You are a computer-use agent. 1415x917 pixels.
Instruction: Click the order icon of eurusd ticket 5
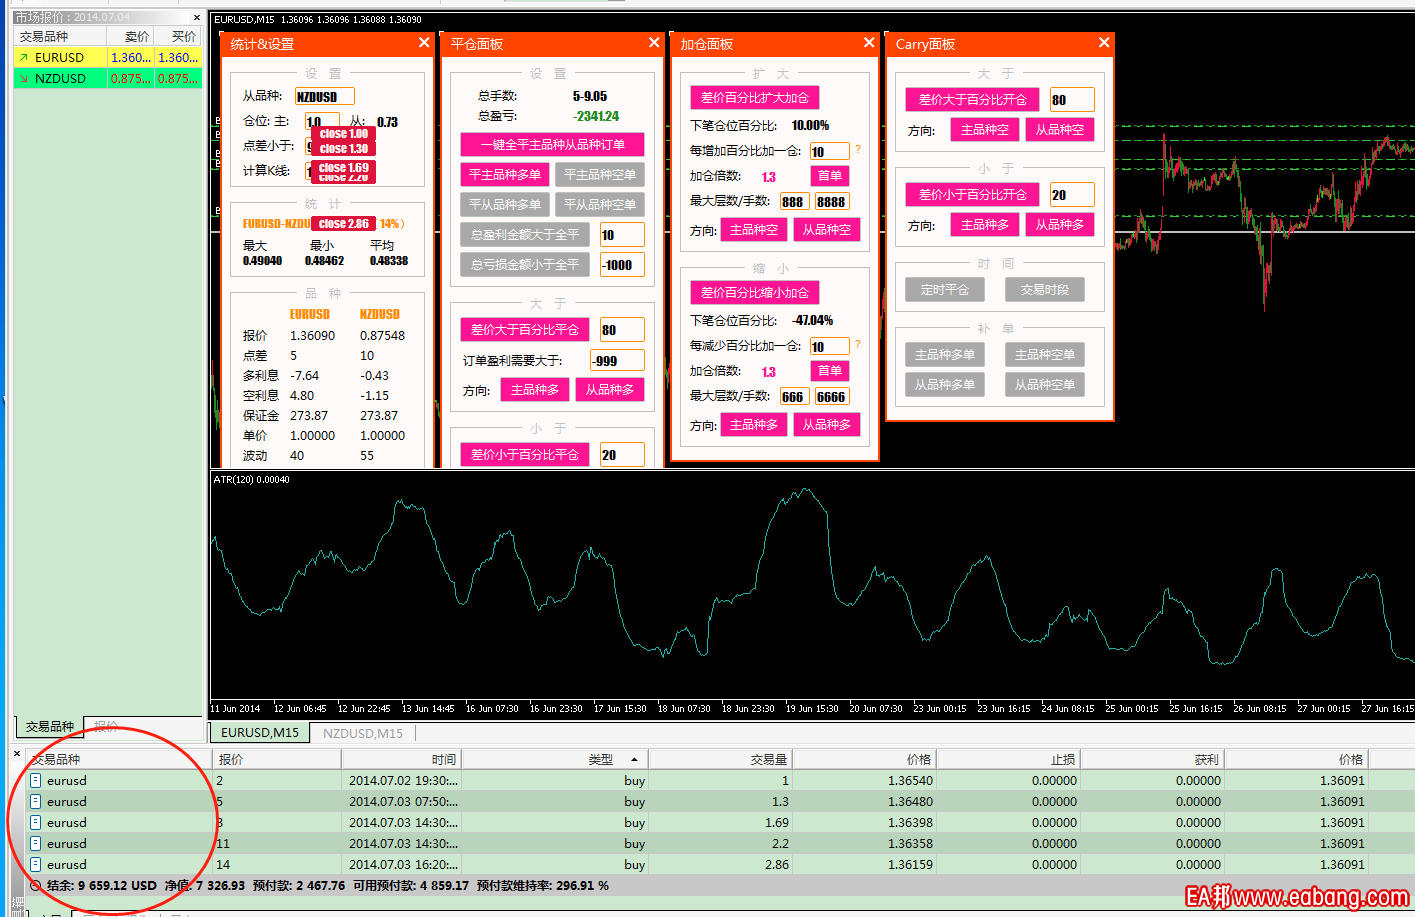pyautogui.click(x=36, y=801)
